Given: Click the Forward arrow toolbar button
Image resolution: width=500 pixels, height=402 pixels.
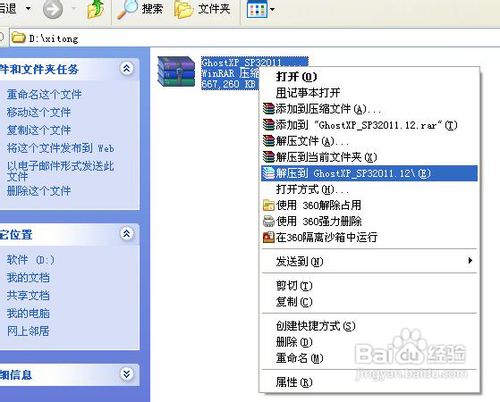Looking at the screenshot, I should point(53,9).
